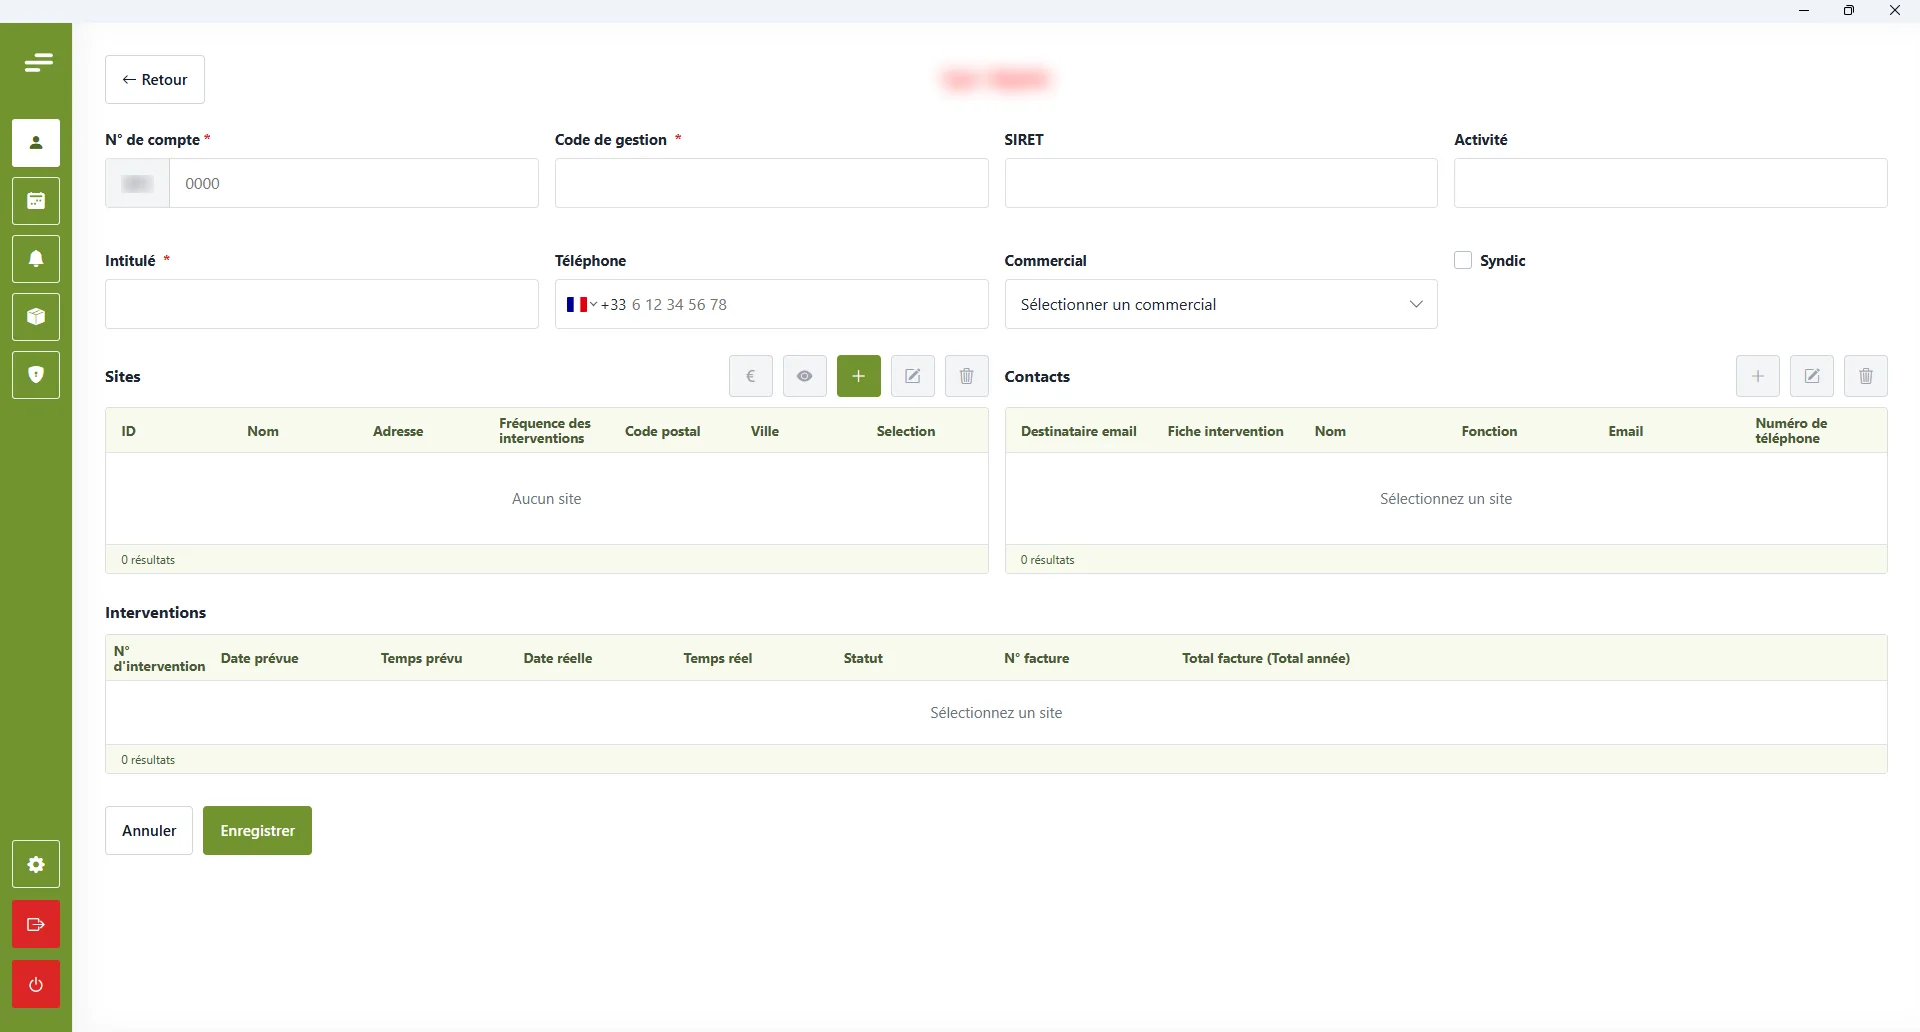Open the calendar planning icon in sidebar
The height and width of the screenshot is (1032, 1920).
[36, 201]
